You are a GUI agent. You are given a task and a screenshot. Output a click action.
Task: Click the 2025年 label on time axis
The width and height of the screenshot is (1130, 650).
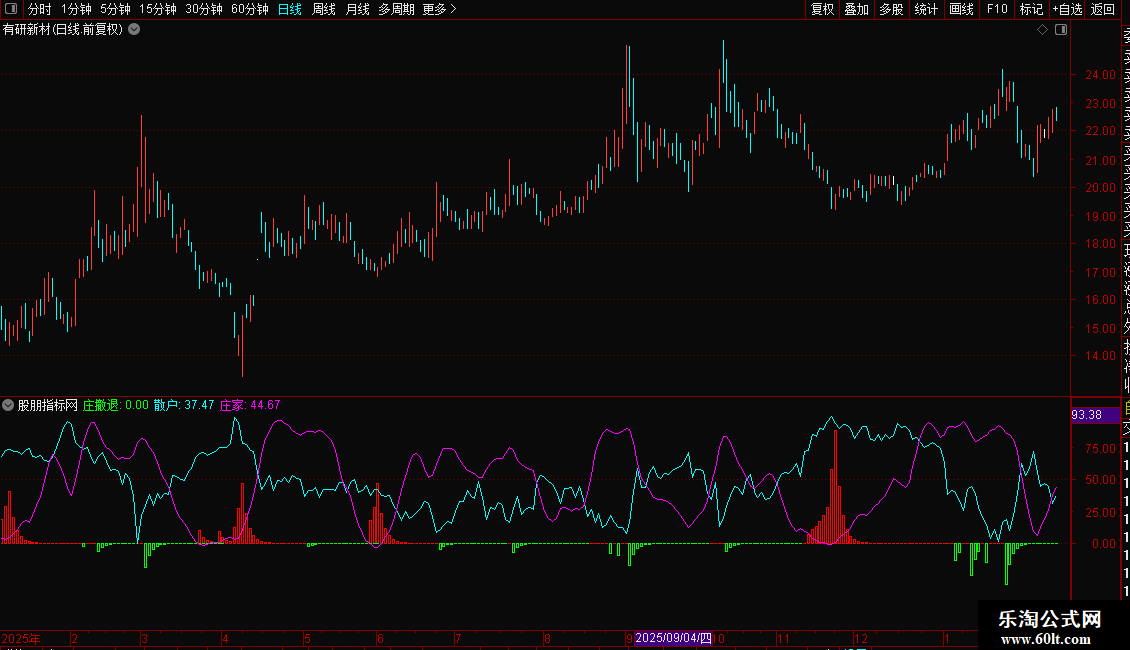point(21,639)
